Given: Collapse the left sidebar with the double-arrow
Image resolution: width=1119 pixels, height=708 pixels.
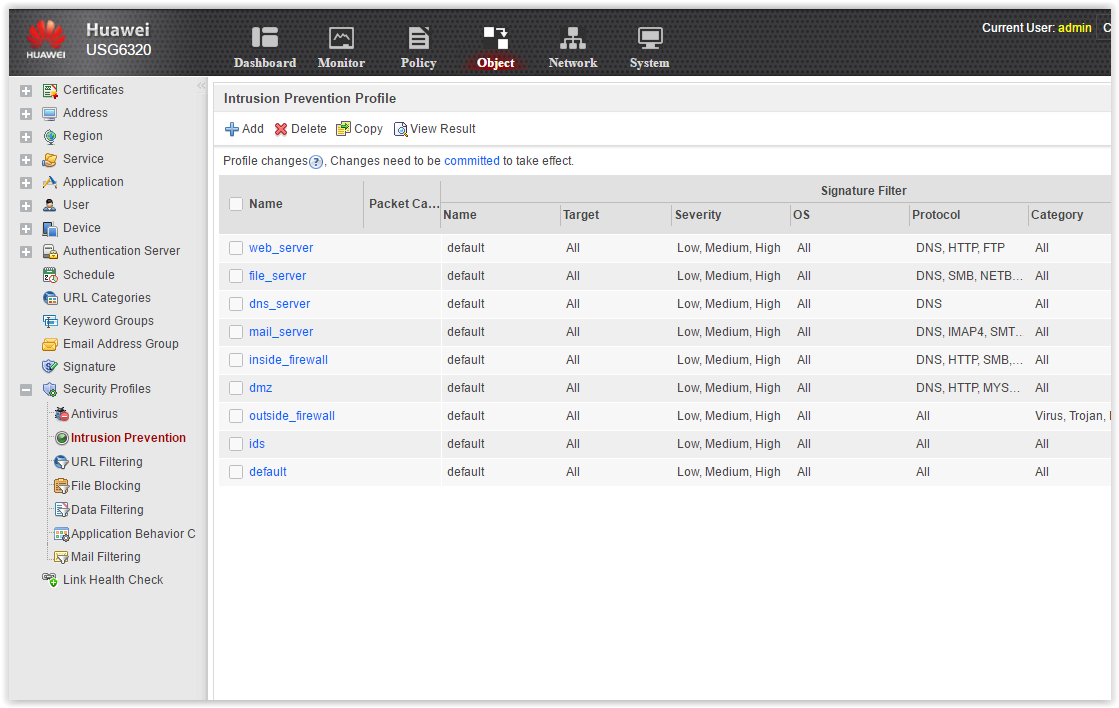Looking at the screenshot, I should pyautogui.click(x=201, y=86).
